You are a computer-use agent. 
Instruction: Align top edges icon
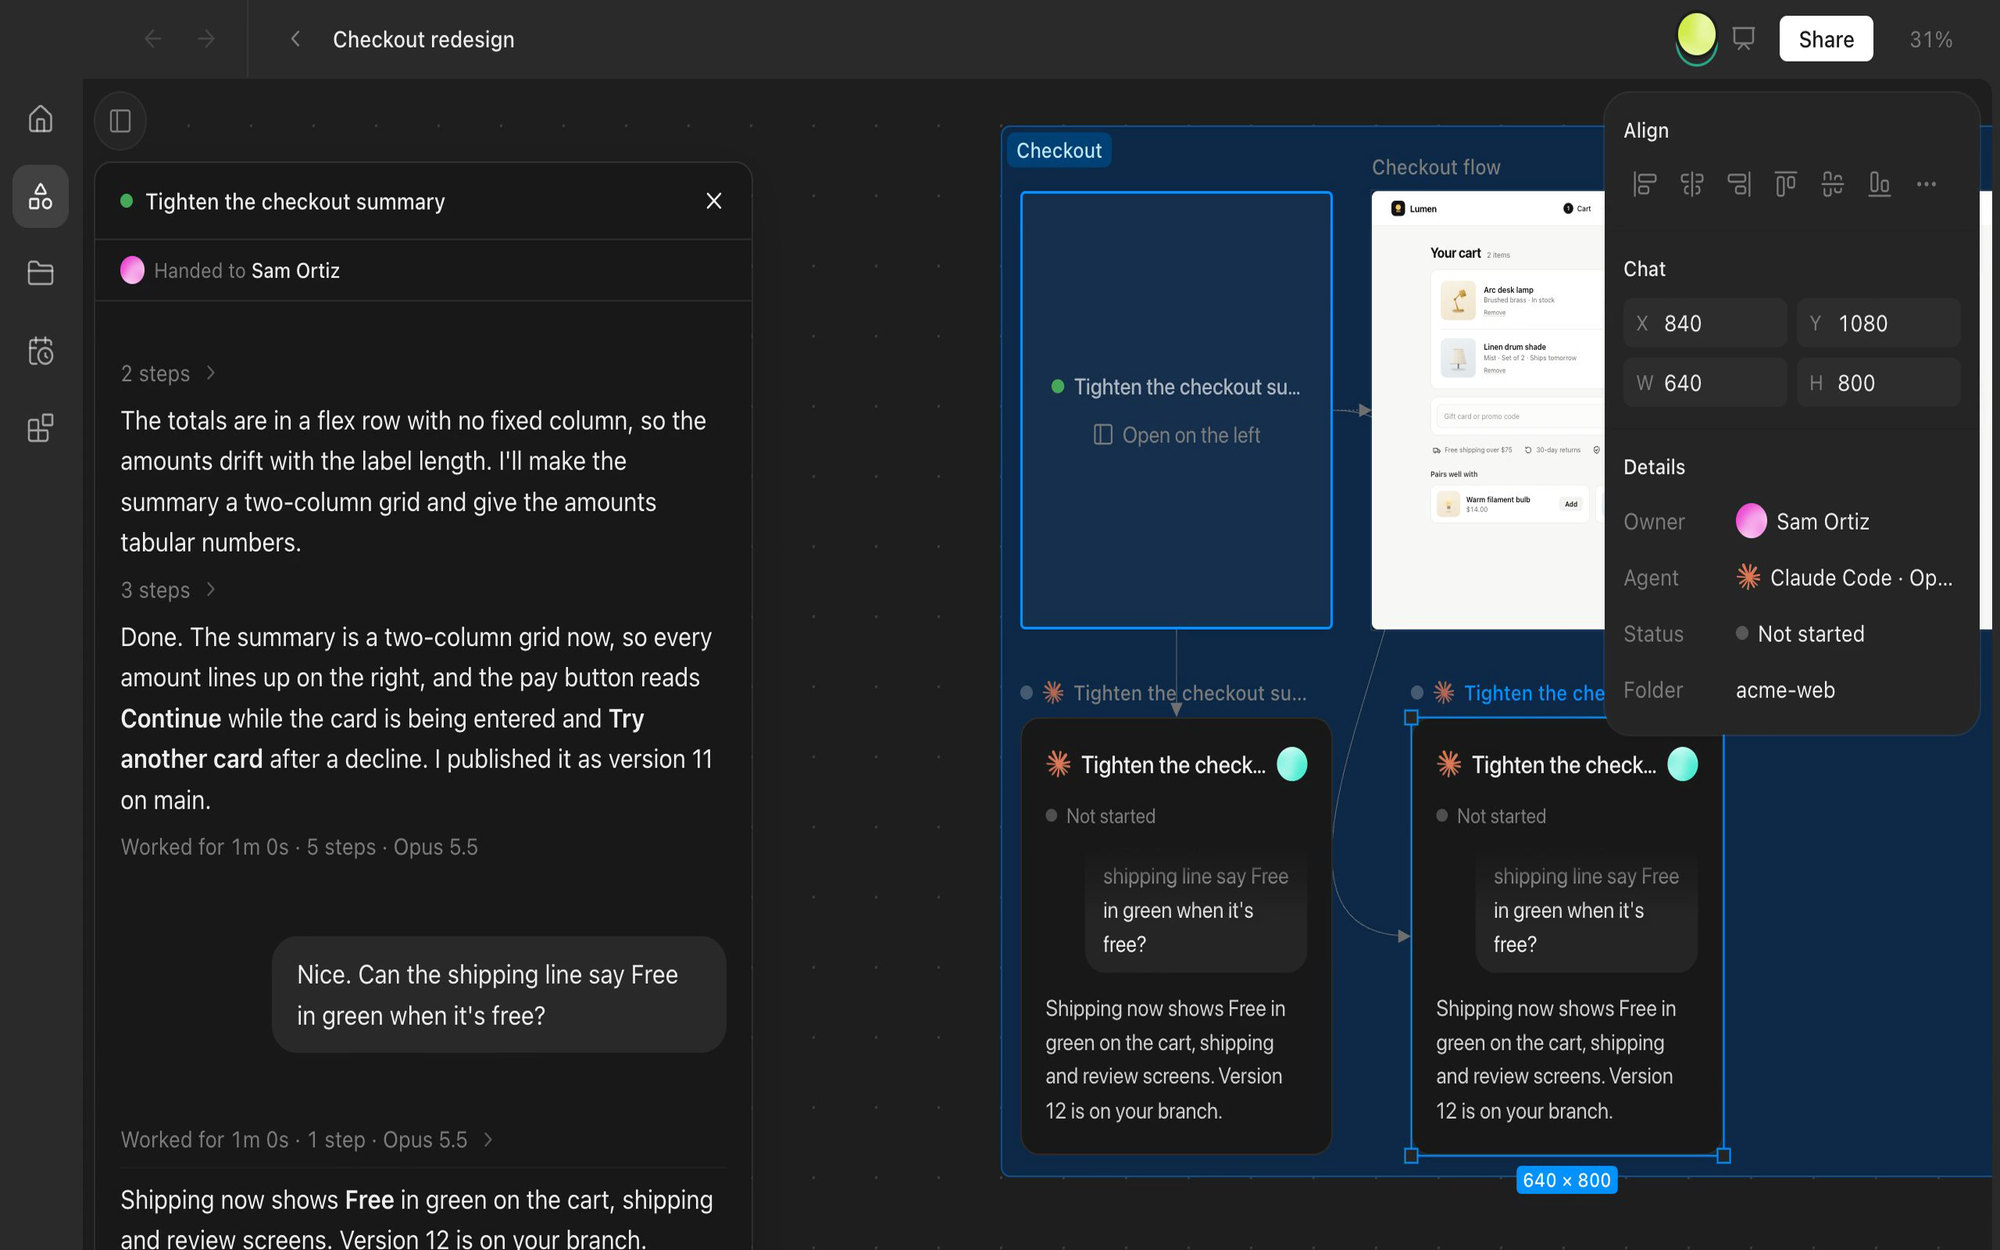click(1786, 184)
